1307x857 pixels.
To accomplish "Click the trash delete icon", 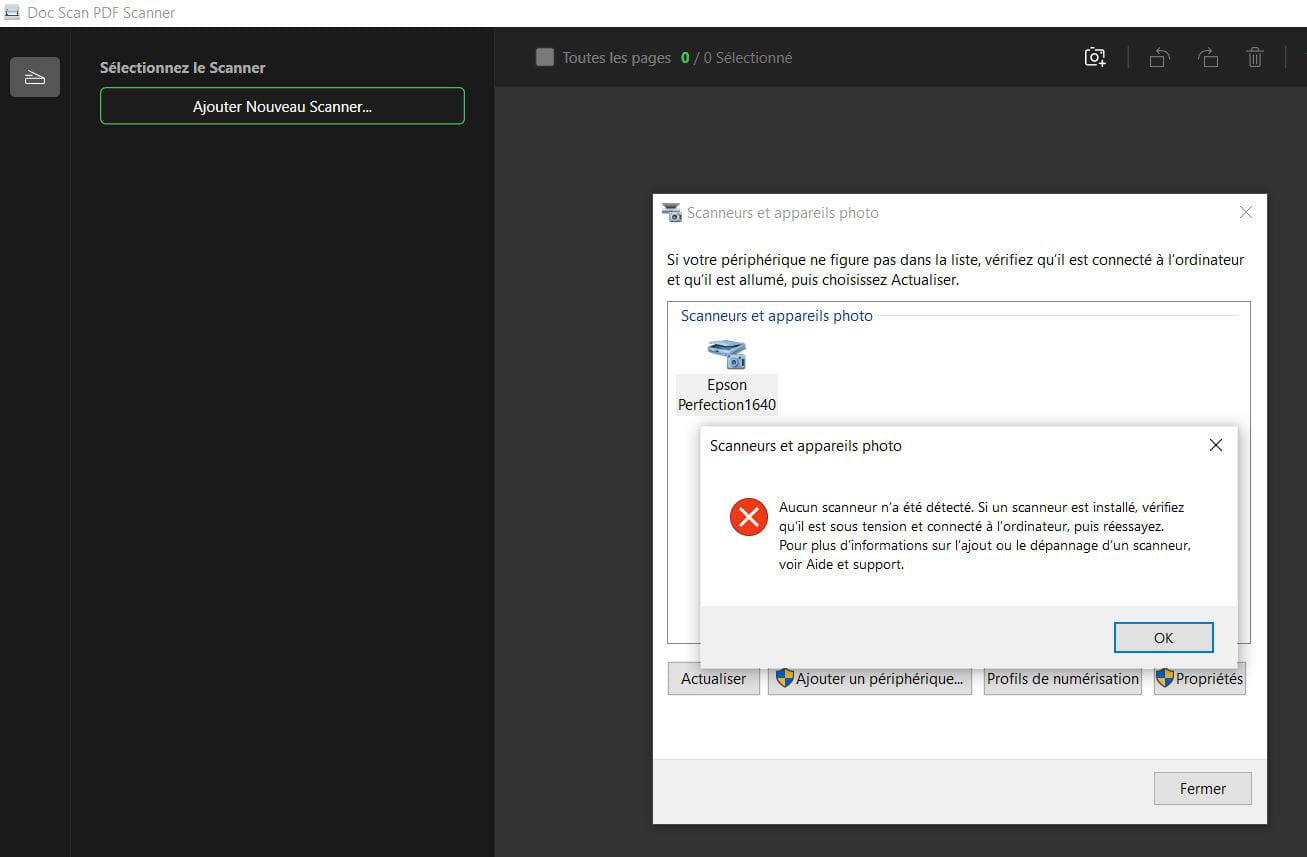I will (x=1255, y=58).
